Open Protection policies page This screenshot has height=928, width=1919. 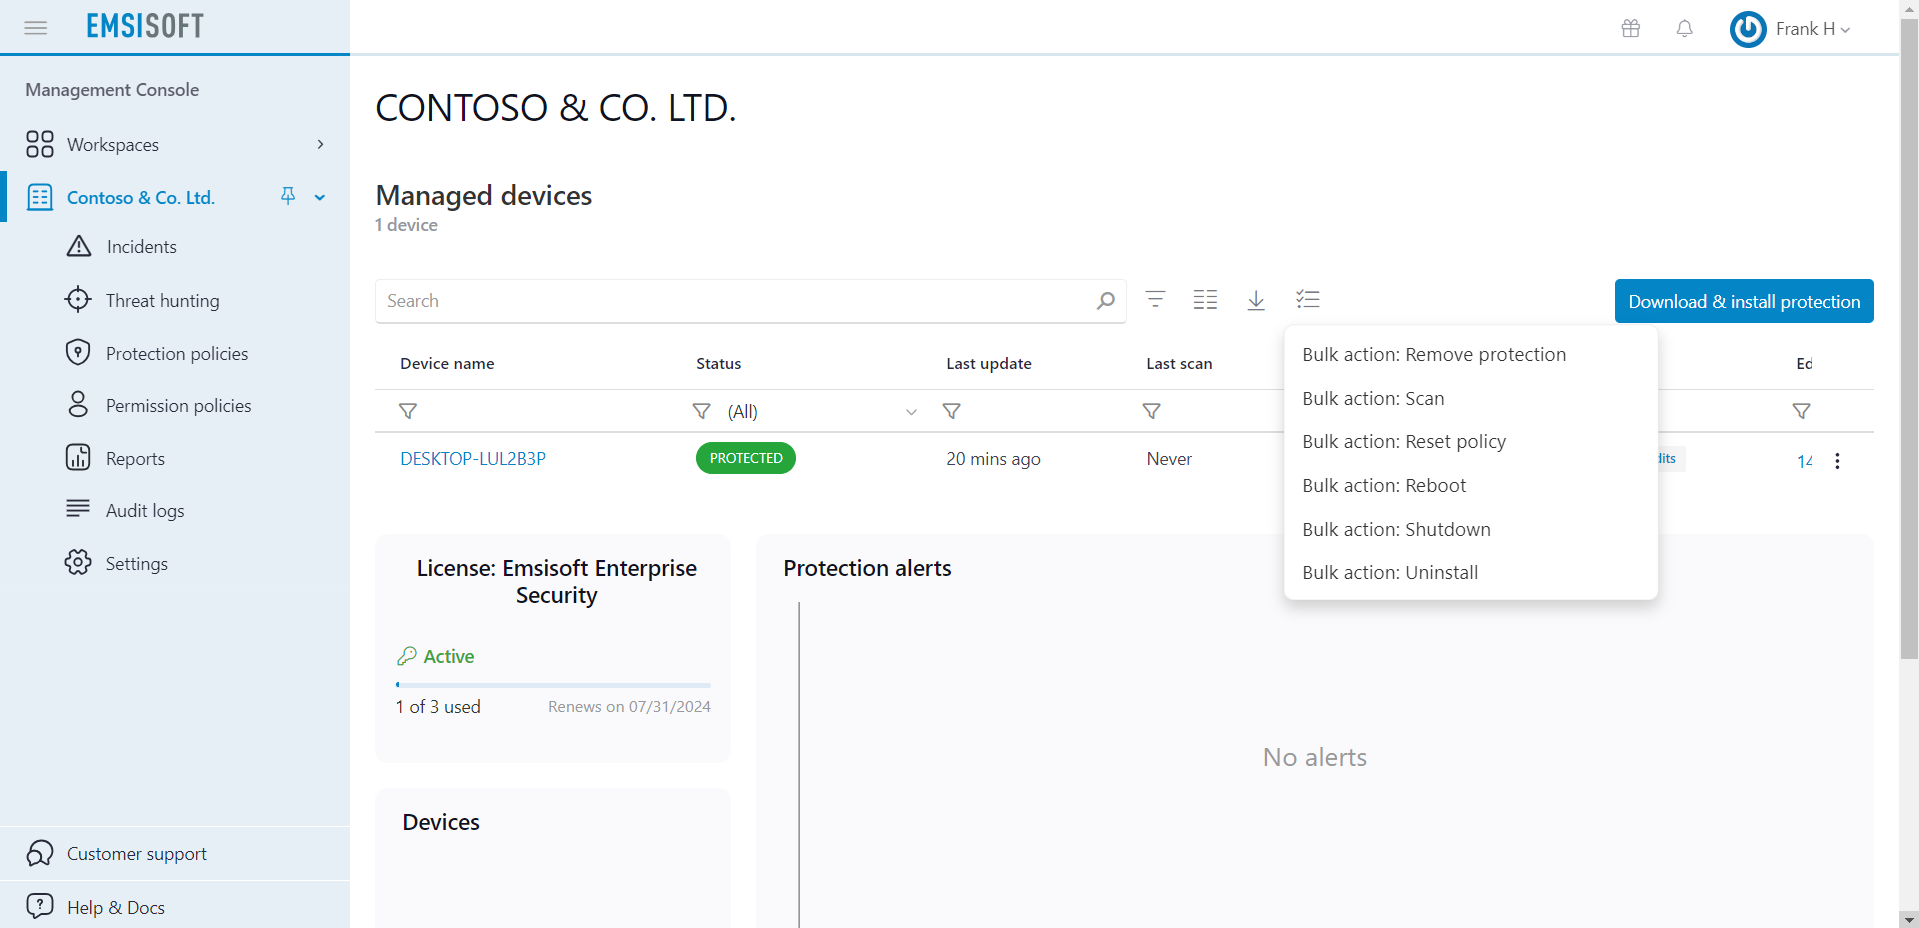point(177,354)
